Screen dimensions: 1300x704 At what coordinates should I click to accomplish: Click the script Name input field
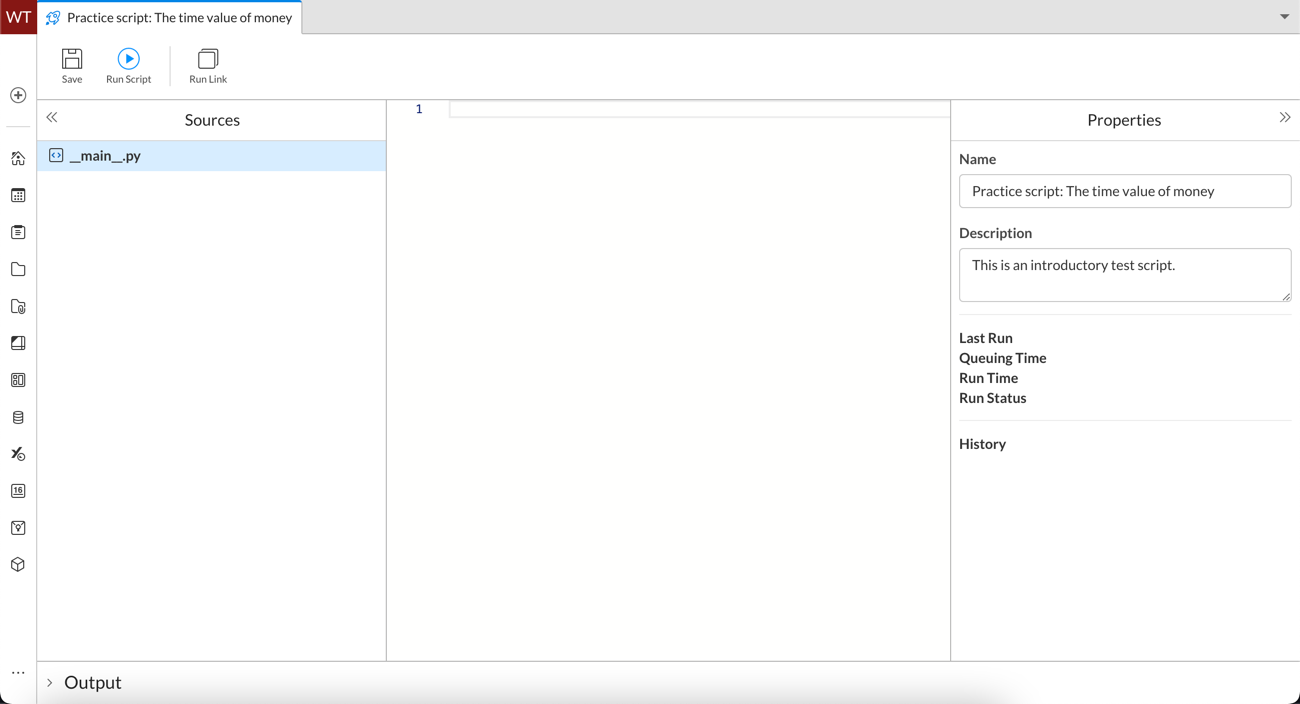coord(1124,191)
